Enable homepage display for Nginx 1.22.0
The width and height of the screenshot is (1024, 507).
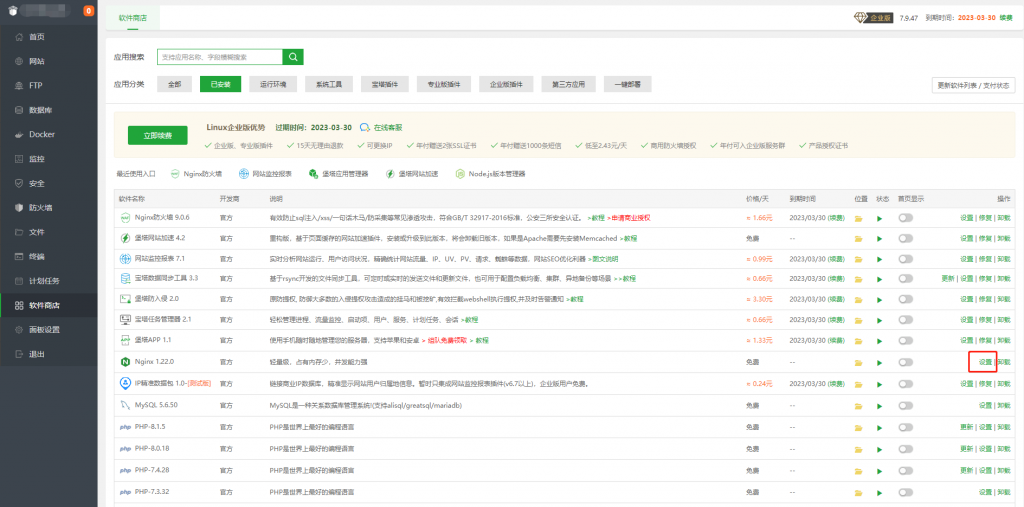tap(906, 362)
